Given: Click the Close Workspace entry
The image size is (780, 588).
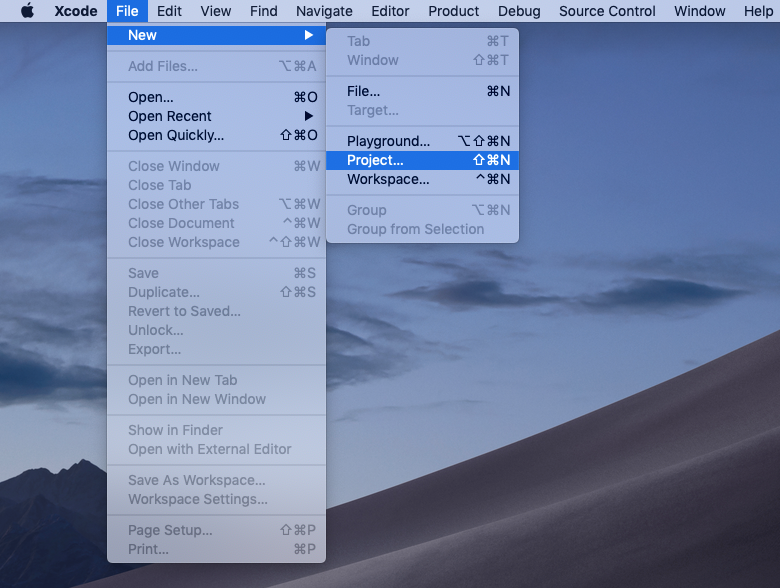Looking at the screenshot, I should tap(216, 242).
